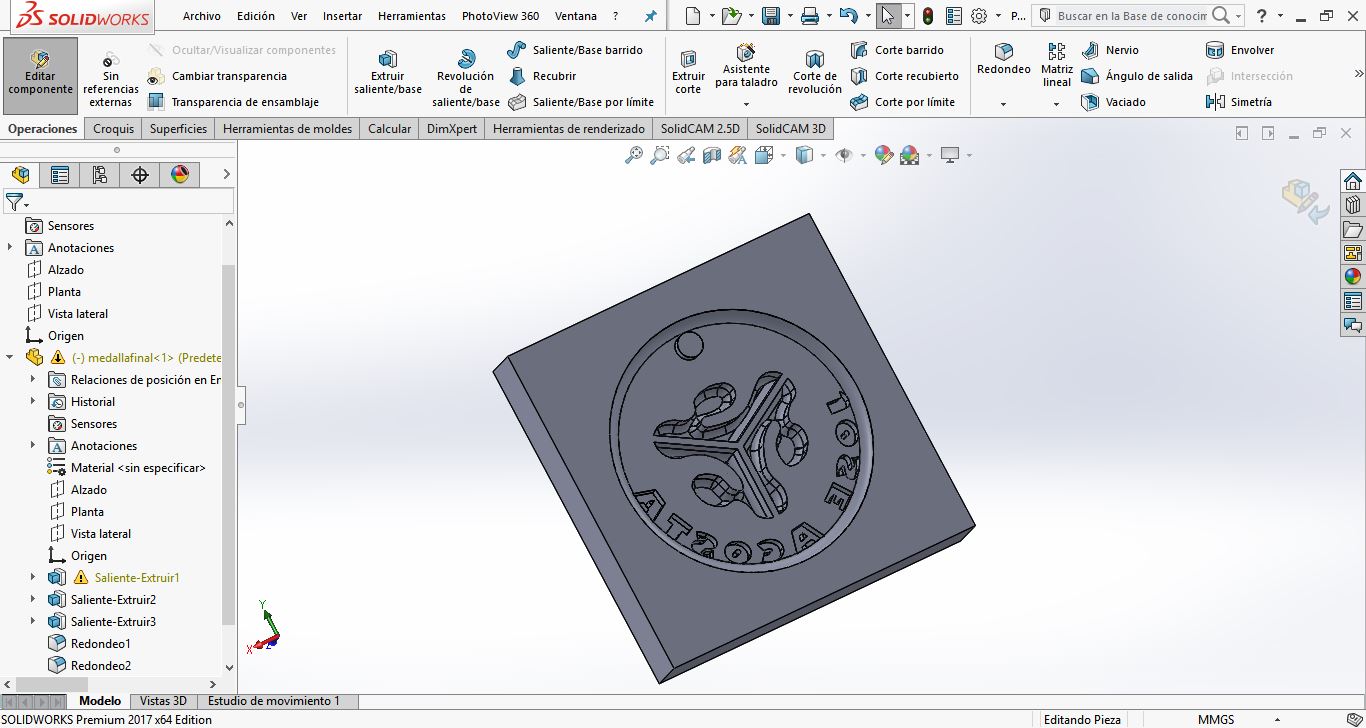Switch to the Croquis tab
Screen dimensions: 1366x728
[113, 128]
